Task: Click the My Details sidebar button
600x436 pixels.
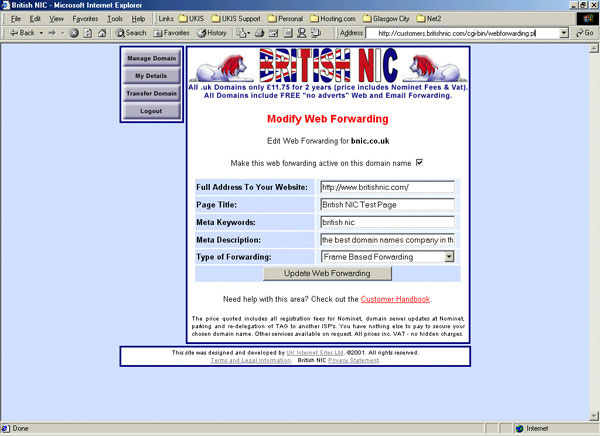Action: point(152,76)
